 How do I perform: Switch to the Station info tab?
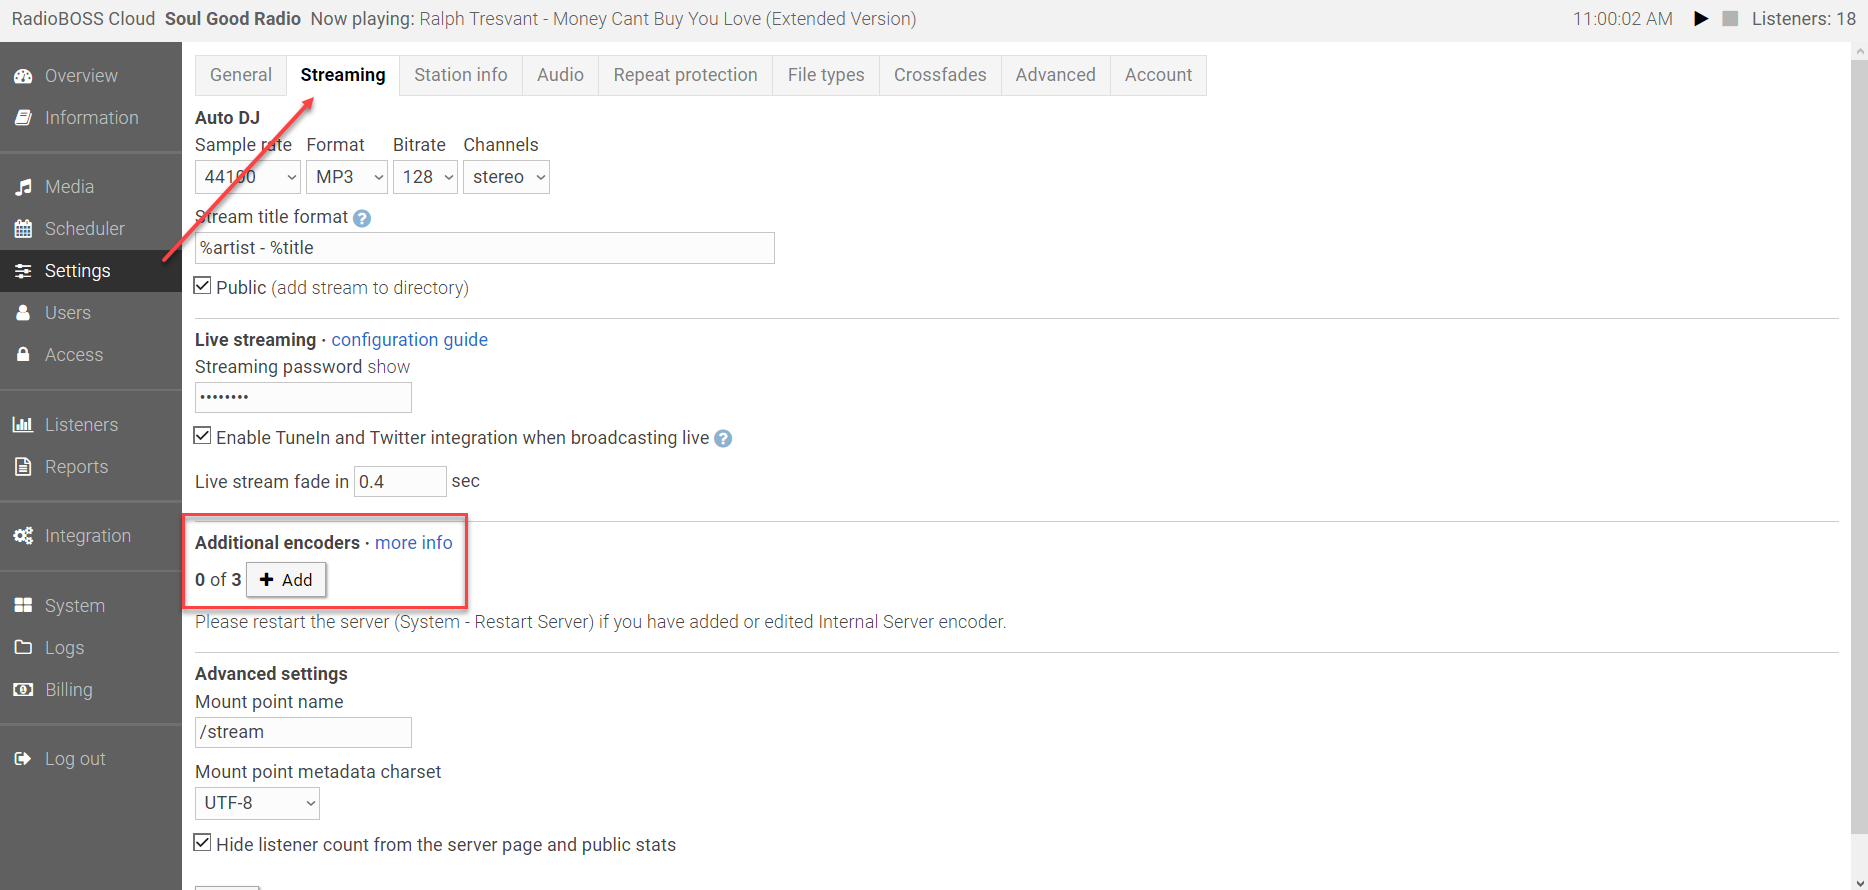[461, 75]
